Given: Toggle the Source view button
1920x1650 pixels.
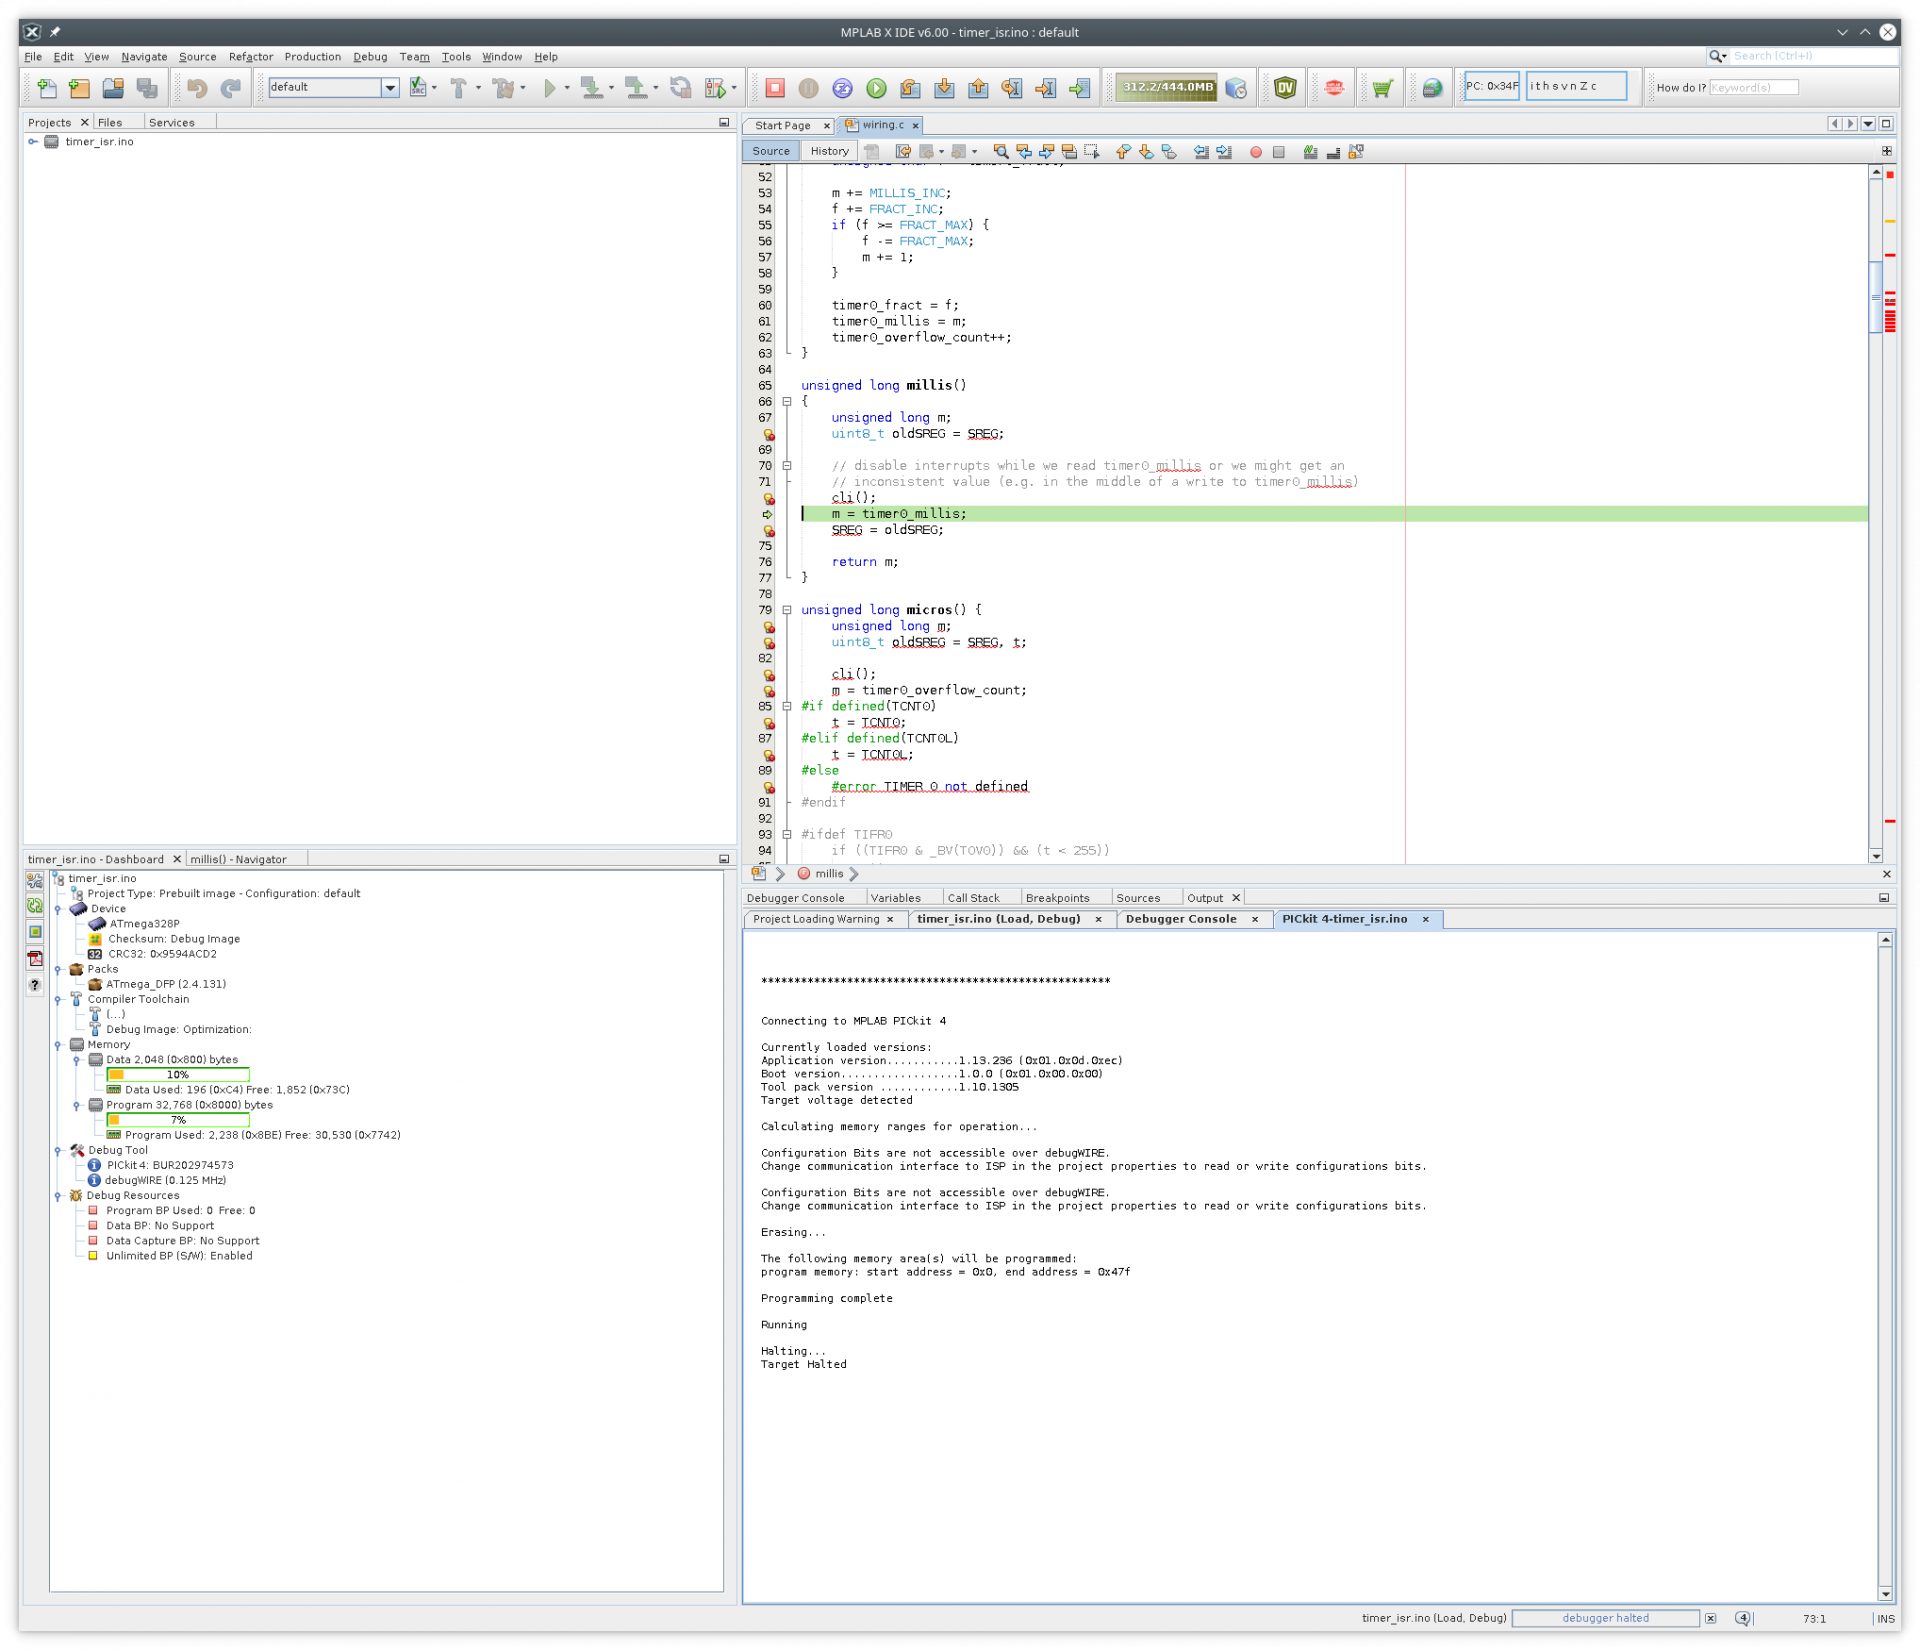Looking at the screenshot, I should tap(770, 151).
